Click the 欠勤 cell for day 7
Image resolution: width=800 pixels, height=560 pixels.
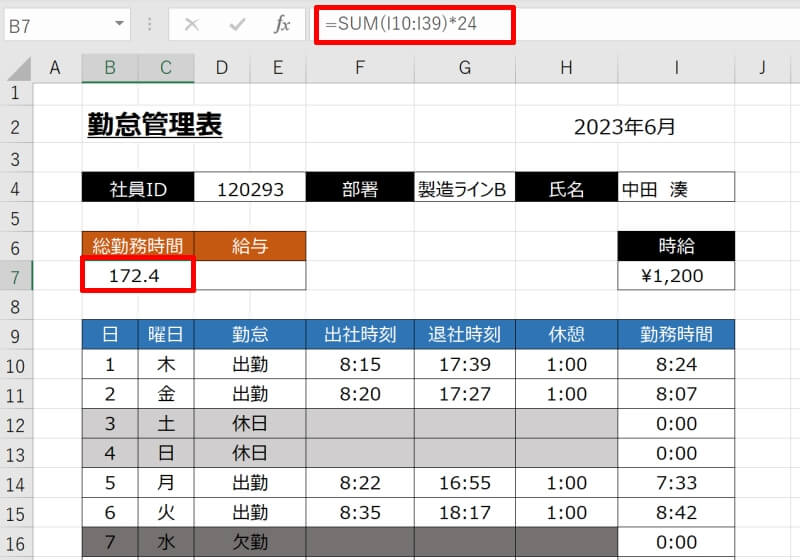(250, 542)
